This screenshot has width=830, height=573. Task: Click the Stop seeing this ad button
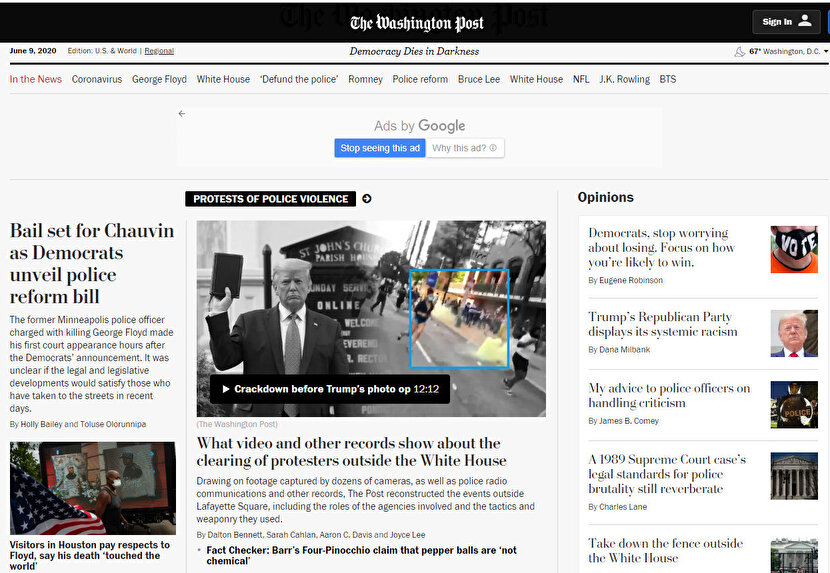pyautogui.click(x=380, y=148)
